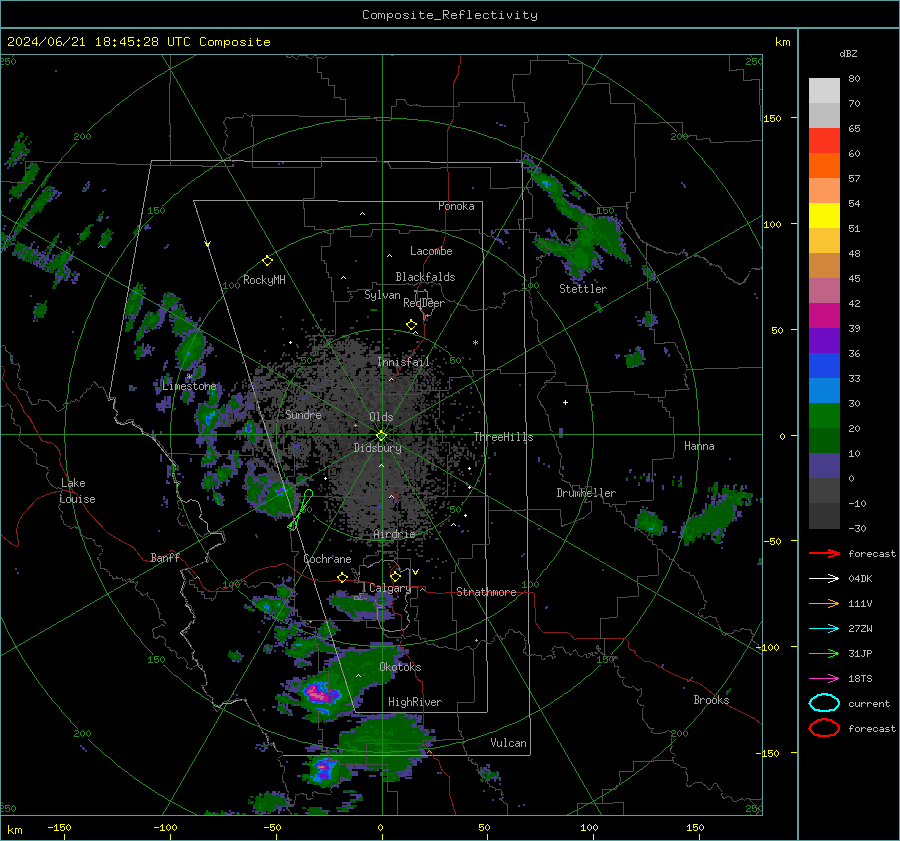The height and width of the screenshot is (841, 900).
Task: Click the intense magenta storm cell west of HighRiver
Action: (319, 693)
